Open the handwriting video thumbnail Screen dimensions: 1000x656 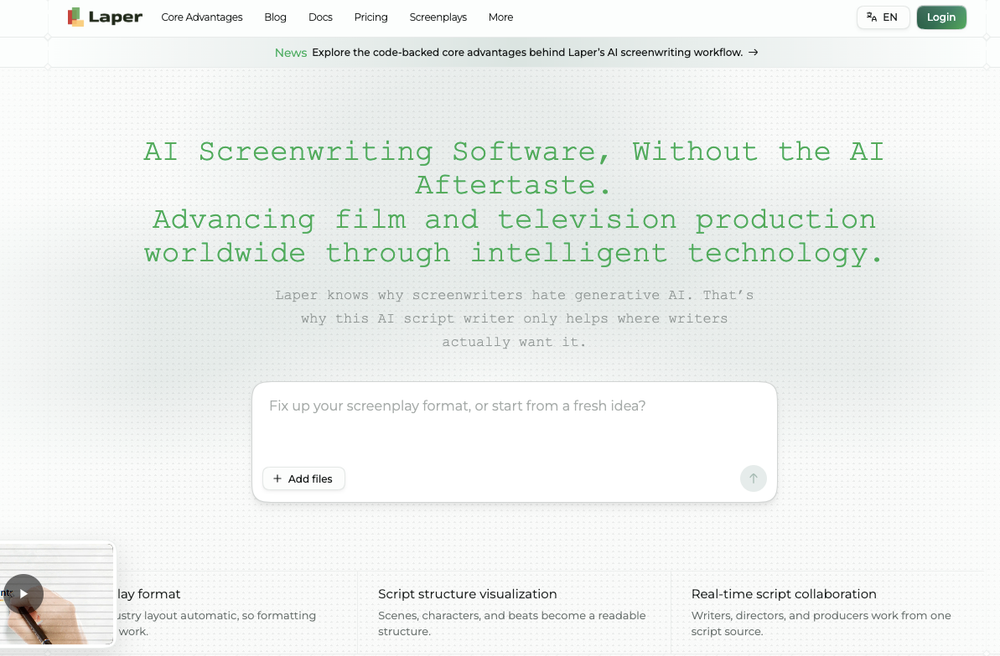[x=57, y=594]
